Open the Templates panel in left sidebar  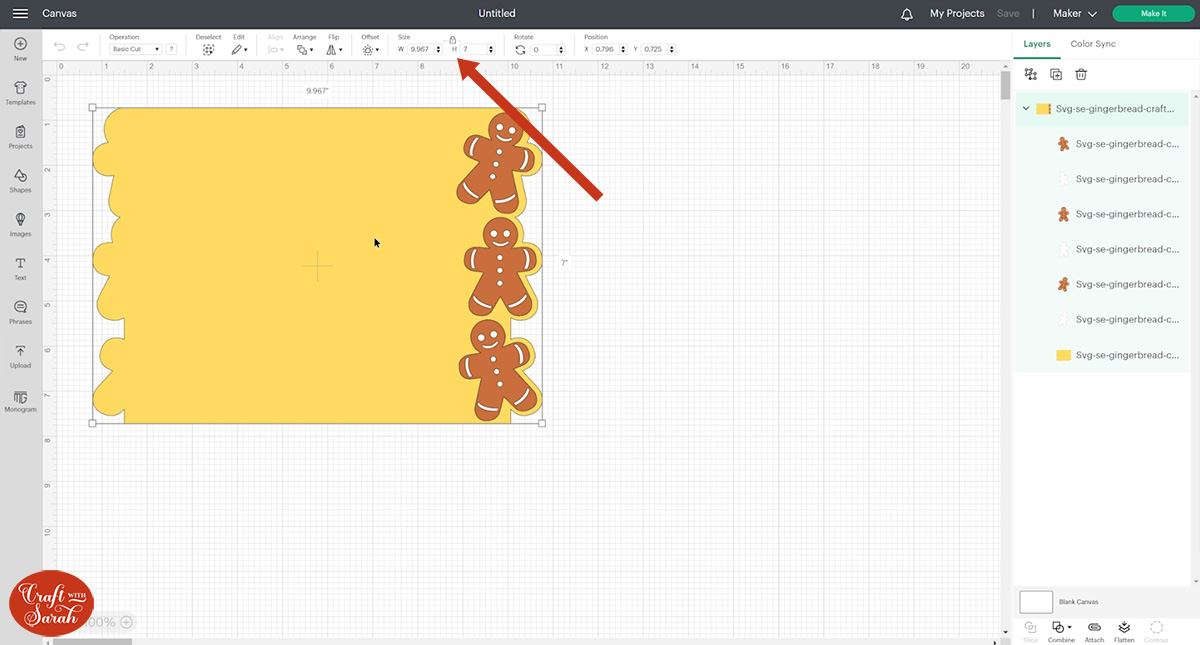[20, 93]
